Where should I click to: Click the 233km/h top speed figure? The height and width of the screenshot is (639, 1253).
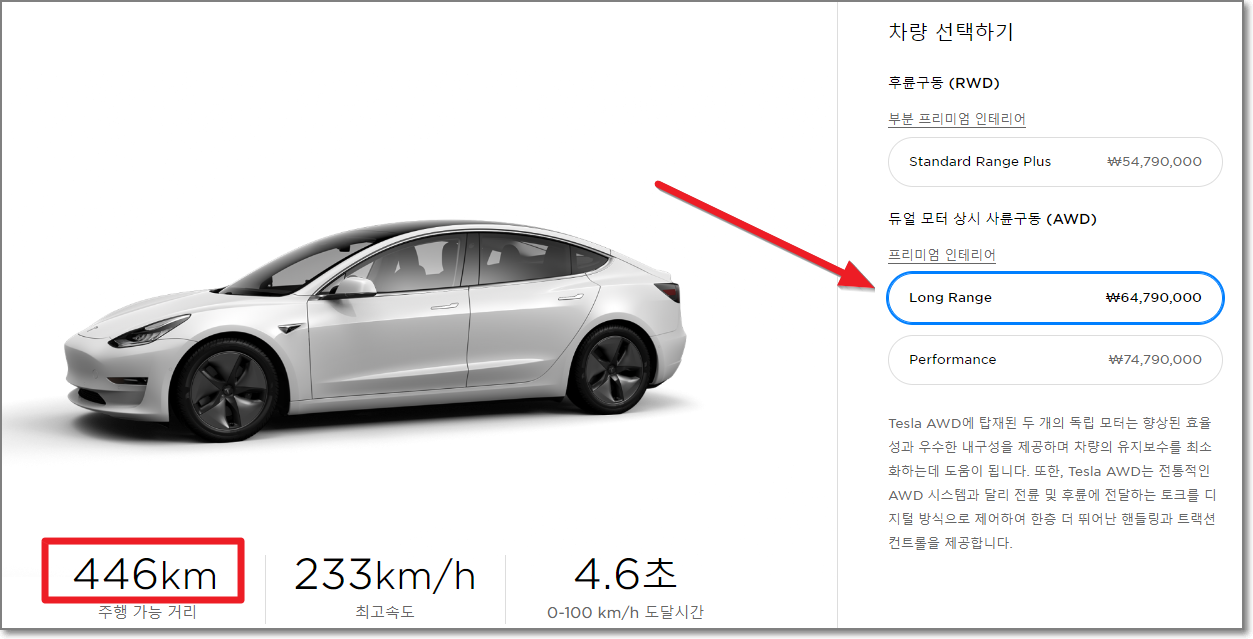[x=385, y=575]
